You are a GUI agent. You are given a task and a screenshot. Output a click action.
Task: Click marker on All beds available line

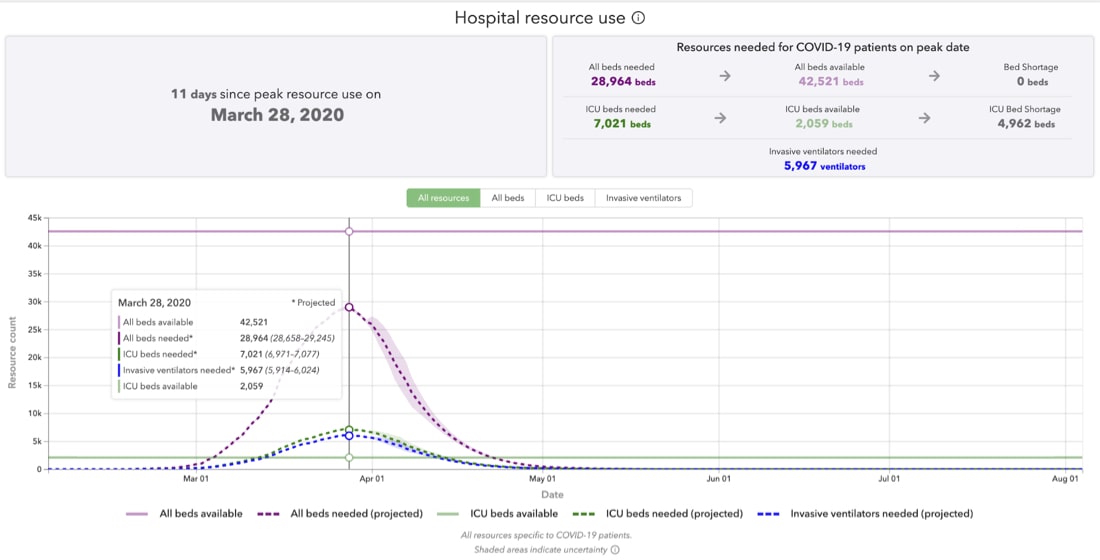click(349, 231)
